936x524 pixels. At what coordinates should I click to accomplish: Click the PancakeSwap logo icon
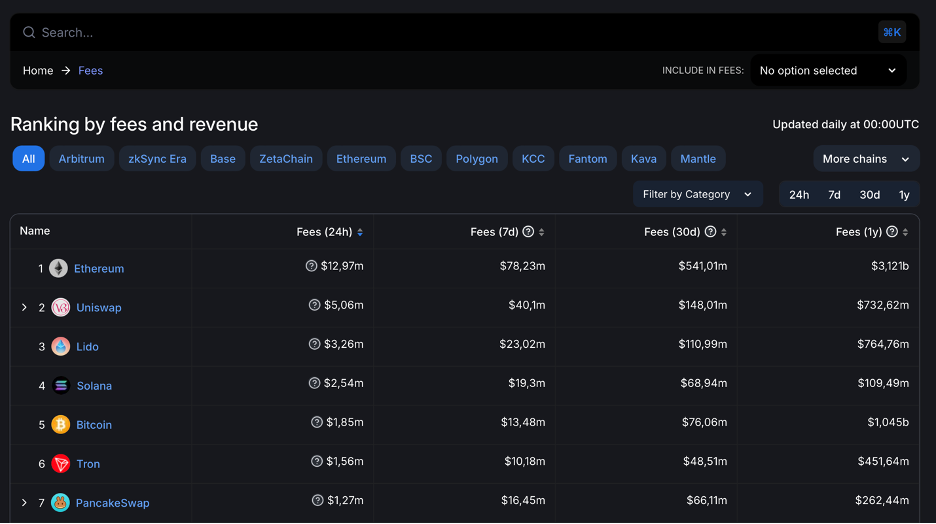point(61,502)
